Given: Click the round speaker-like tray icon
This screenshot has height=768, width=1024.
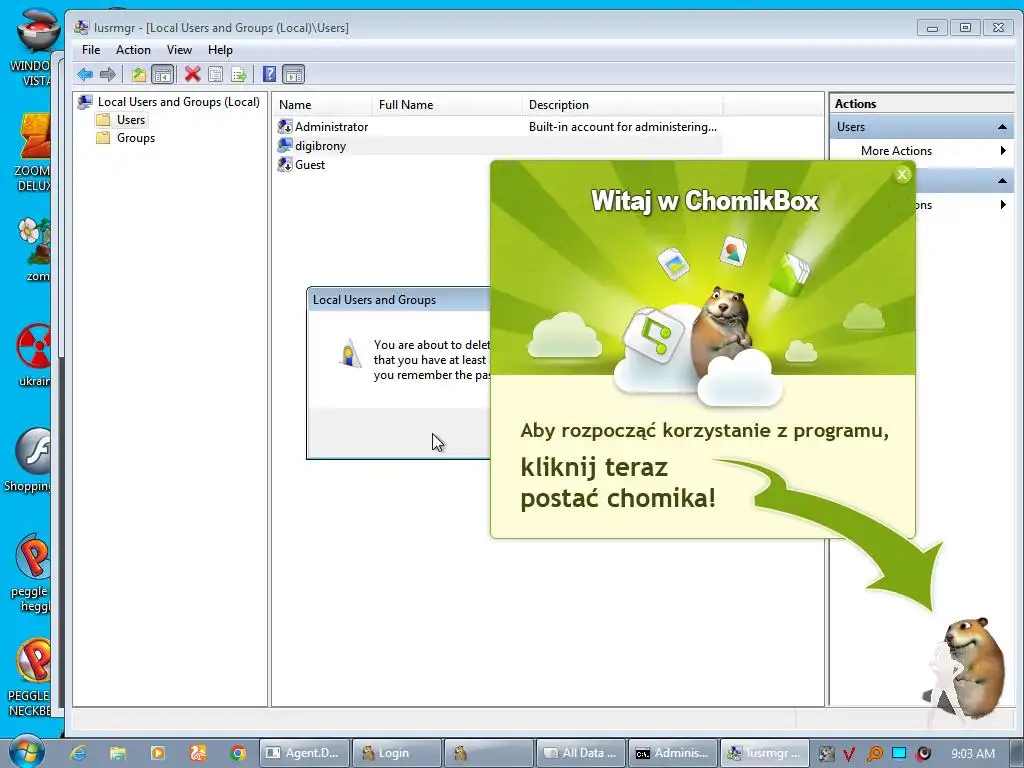Looking at the screenshot, I should point(923,754).
